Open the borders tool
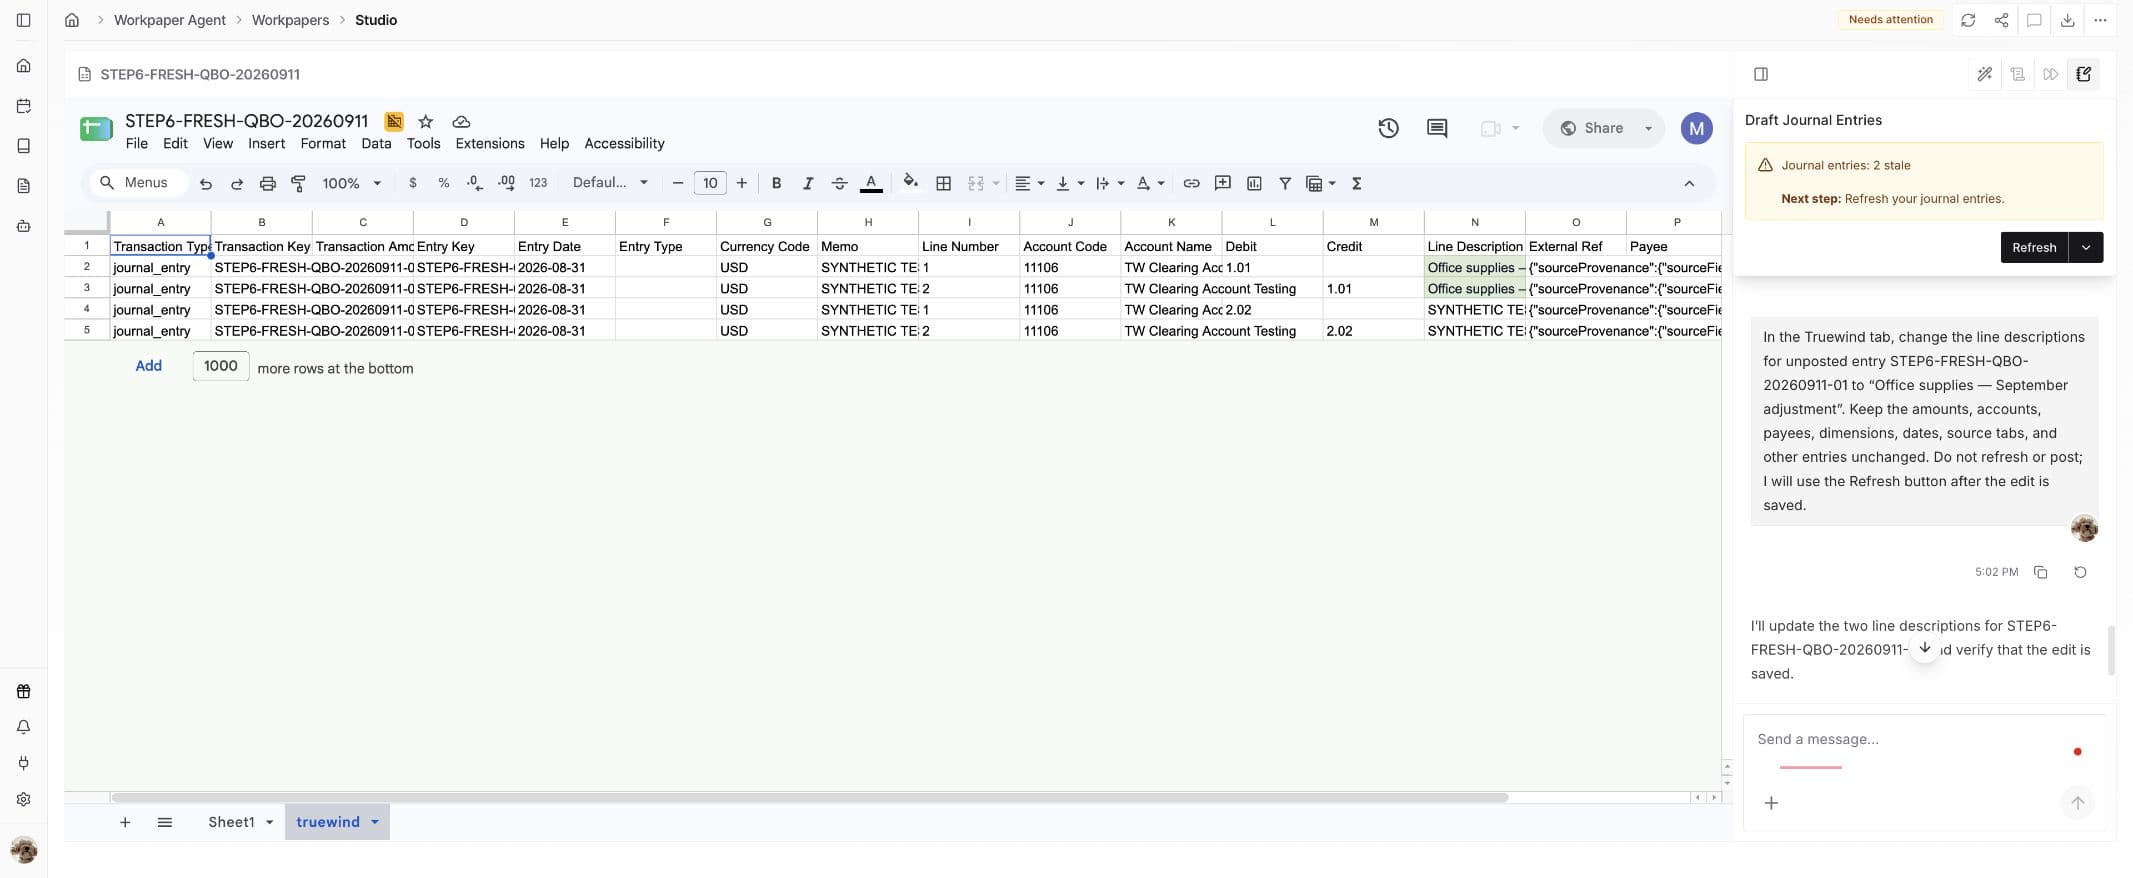The width and height of the screenshot is (2133, 878). [x=943, y=183]
